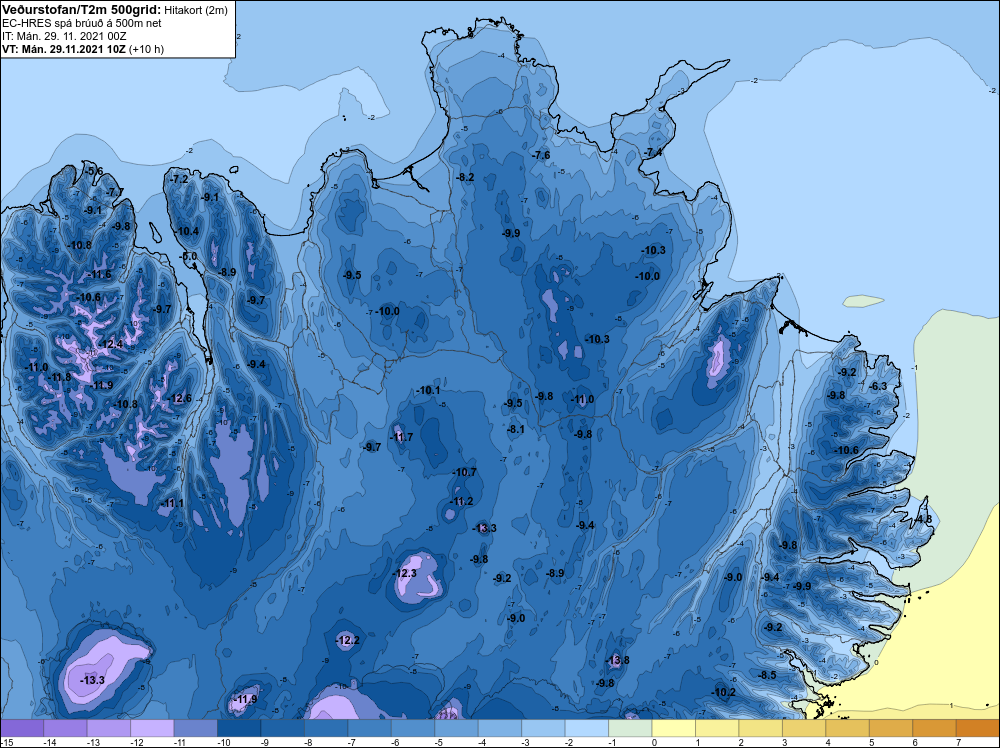Select the dark orange legend swatch labeled 7
The height and width of the screenshot is (748, 1000).
tap(978, 728)
